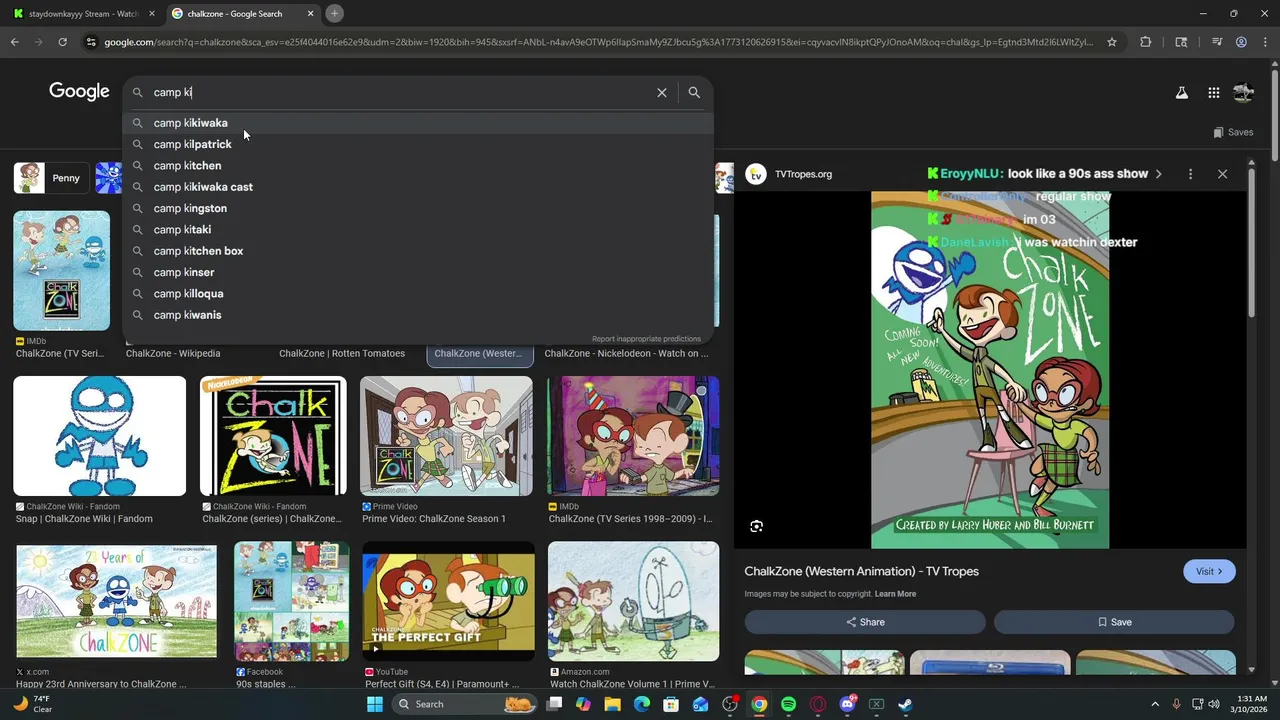
Task: Open more options in image preview panel
Action: [x=1190, y=174]
